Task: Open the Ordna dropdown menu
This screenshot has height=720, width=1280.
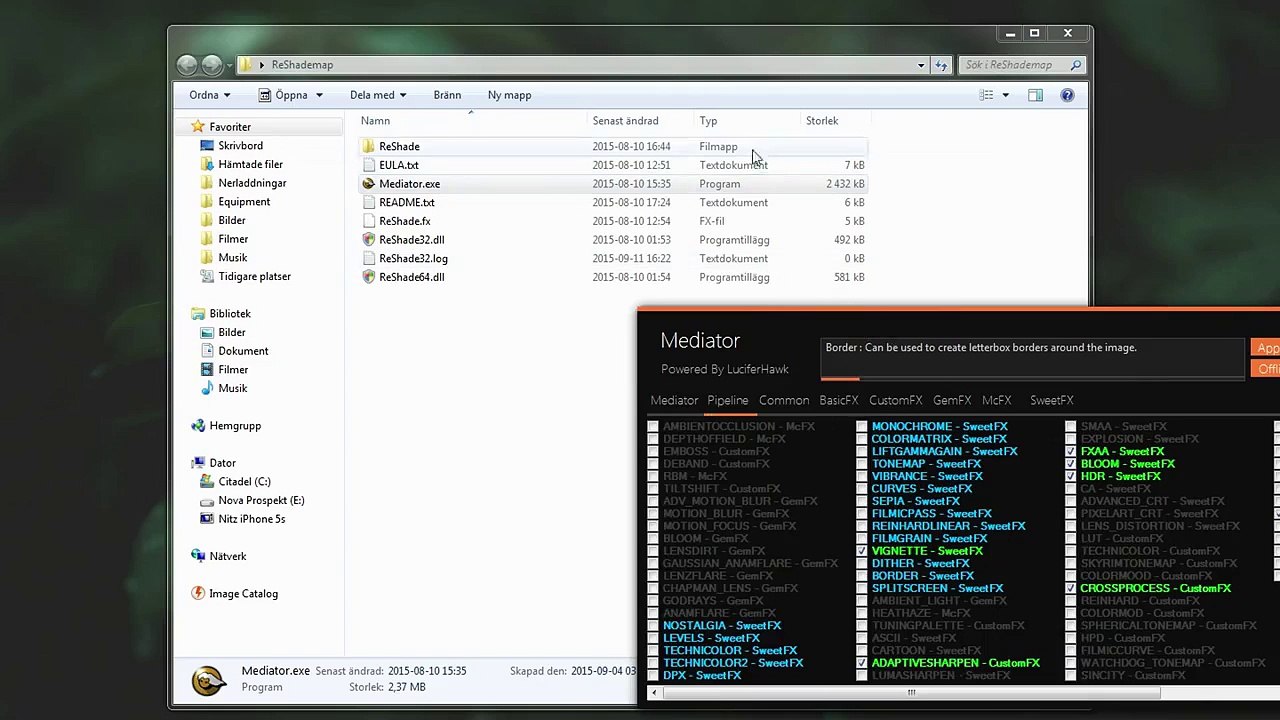Action: point(210,95)
